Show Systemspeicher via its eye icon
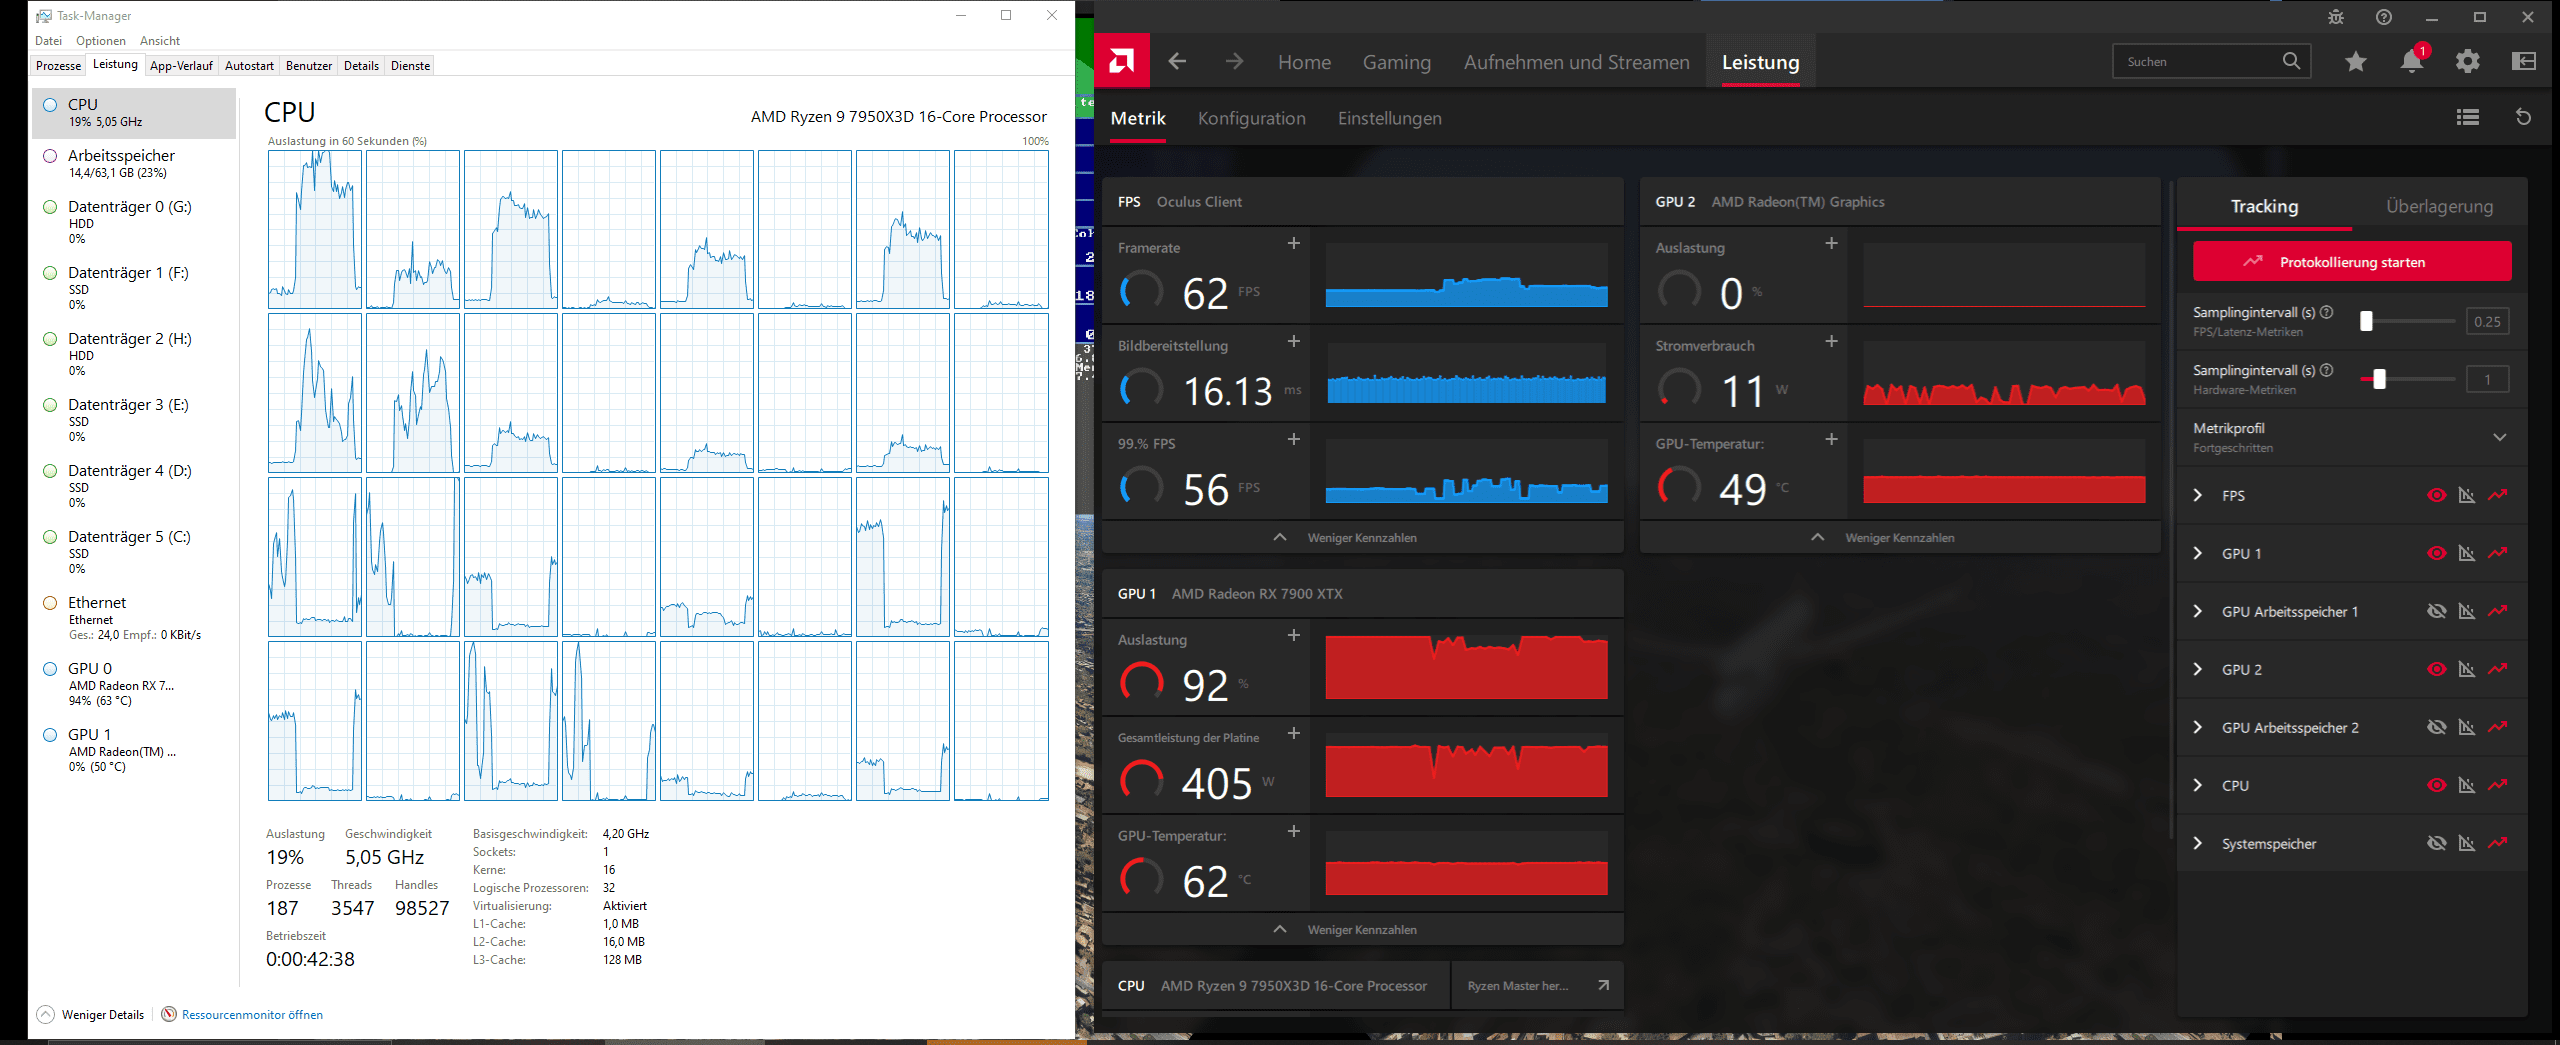The image size is (2560, 1045). [x=2437, y=843]
